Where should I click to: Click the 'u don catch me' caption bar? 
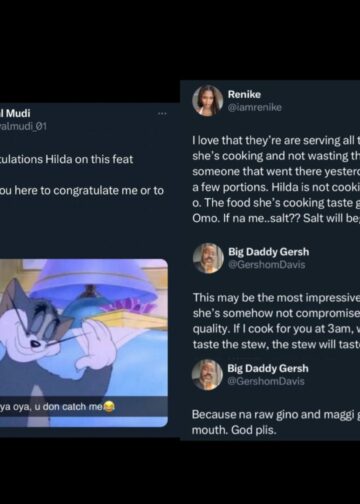tap(84, 406)
